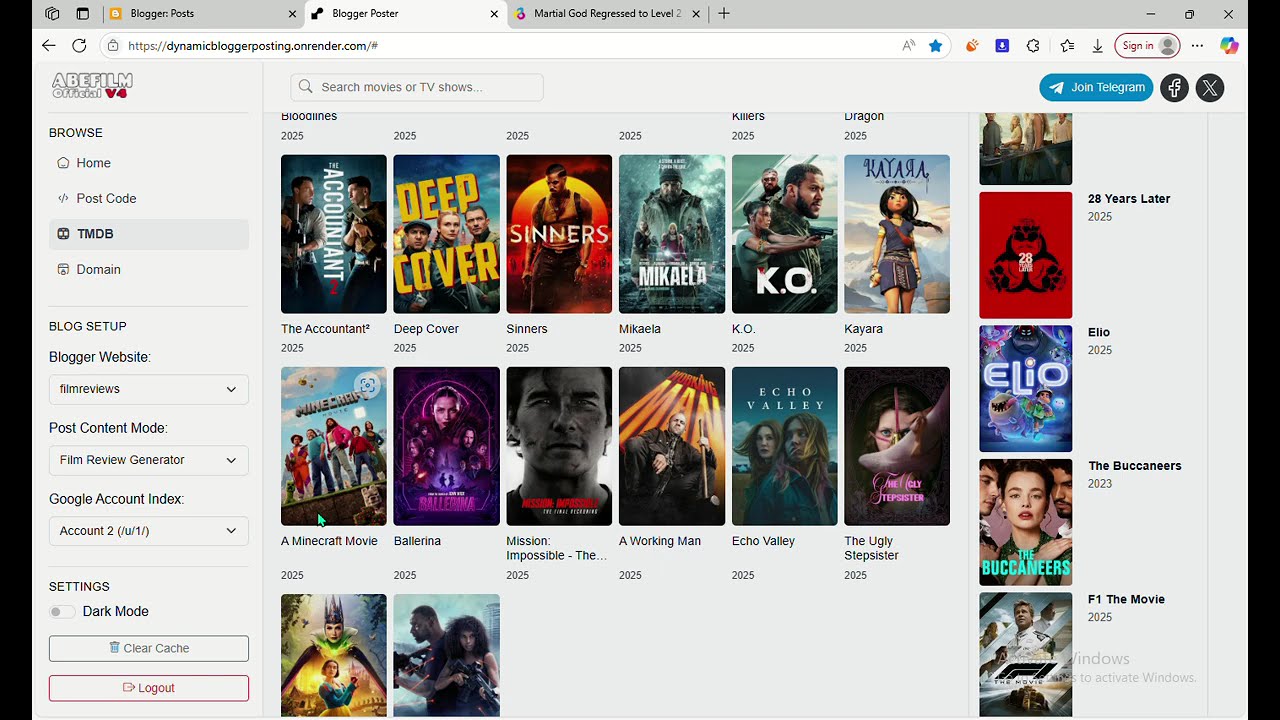Select Mission: Impossible poster
Image resolution: width=1280 pixels, height=720 pixels.
[x=559, y=446]
